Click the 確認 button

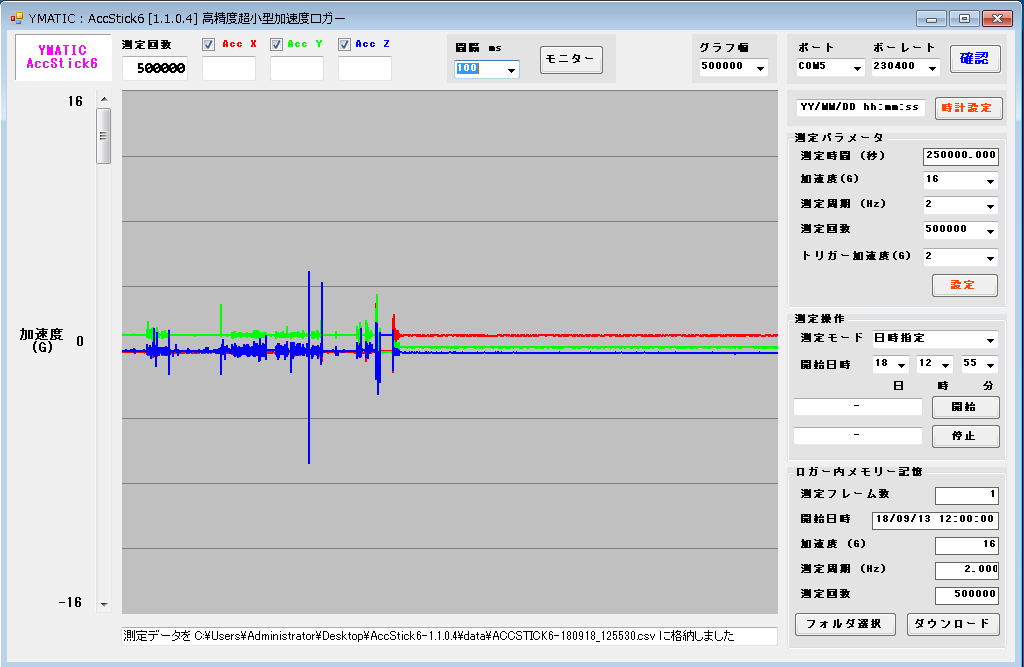(974, 59)
